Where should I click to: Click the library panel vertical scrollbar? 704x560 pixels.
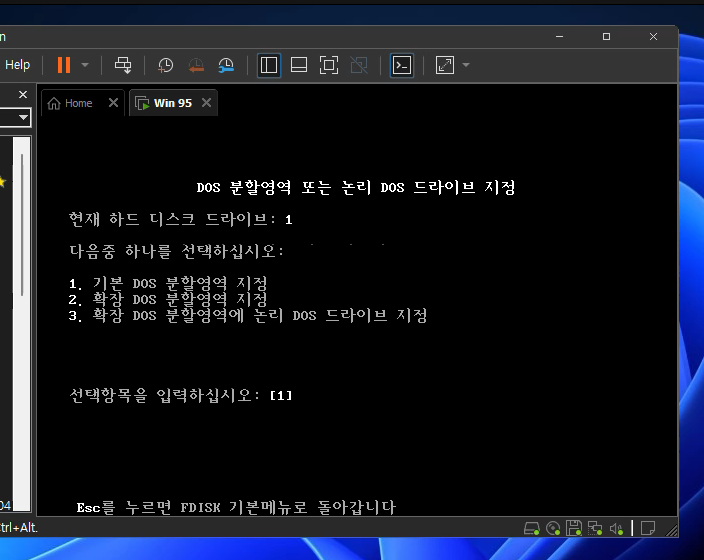22,225
